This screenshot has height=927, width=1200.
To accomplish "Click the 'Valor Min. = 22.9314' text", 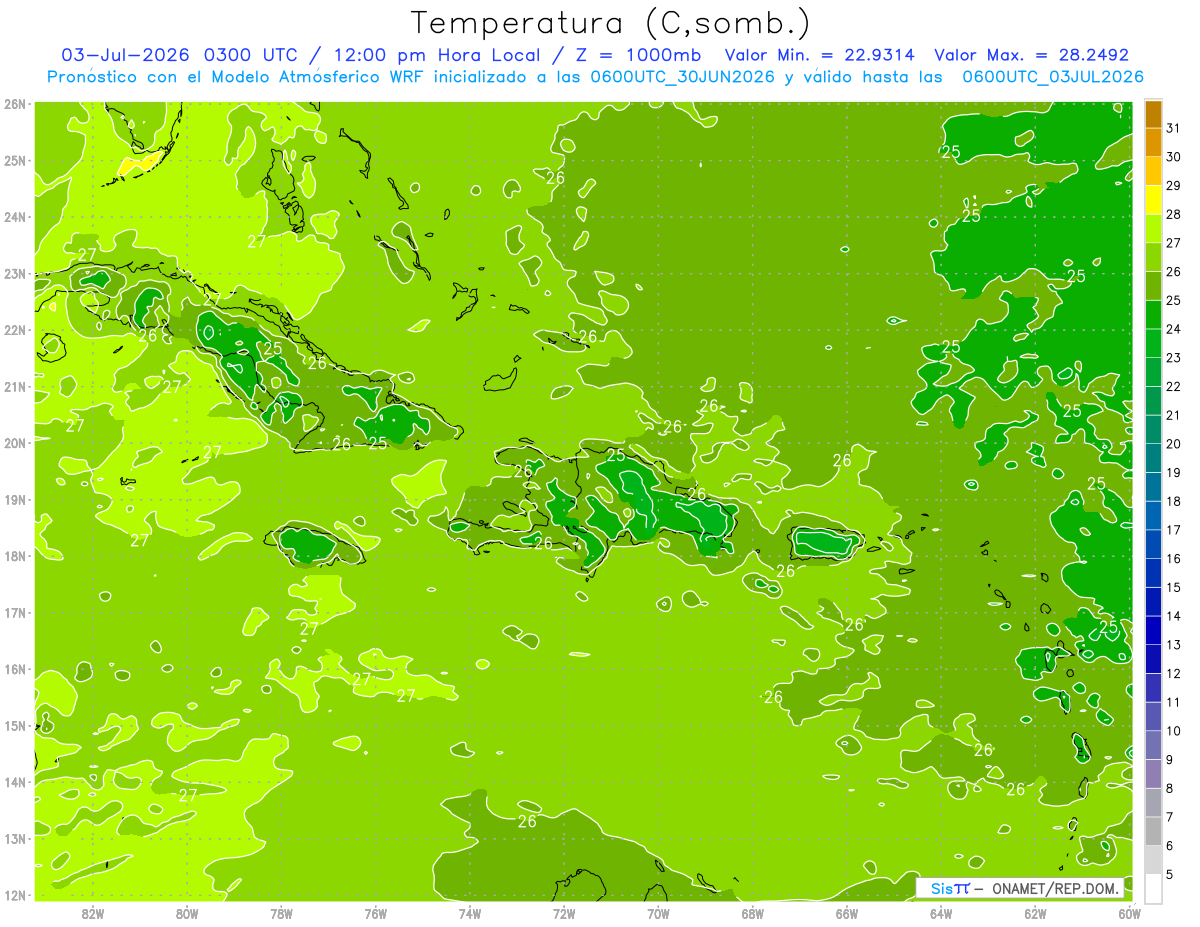I will tap(820, 55).
